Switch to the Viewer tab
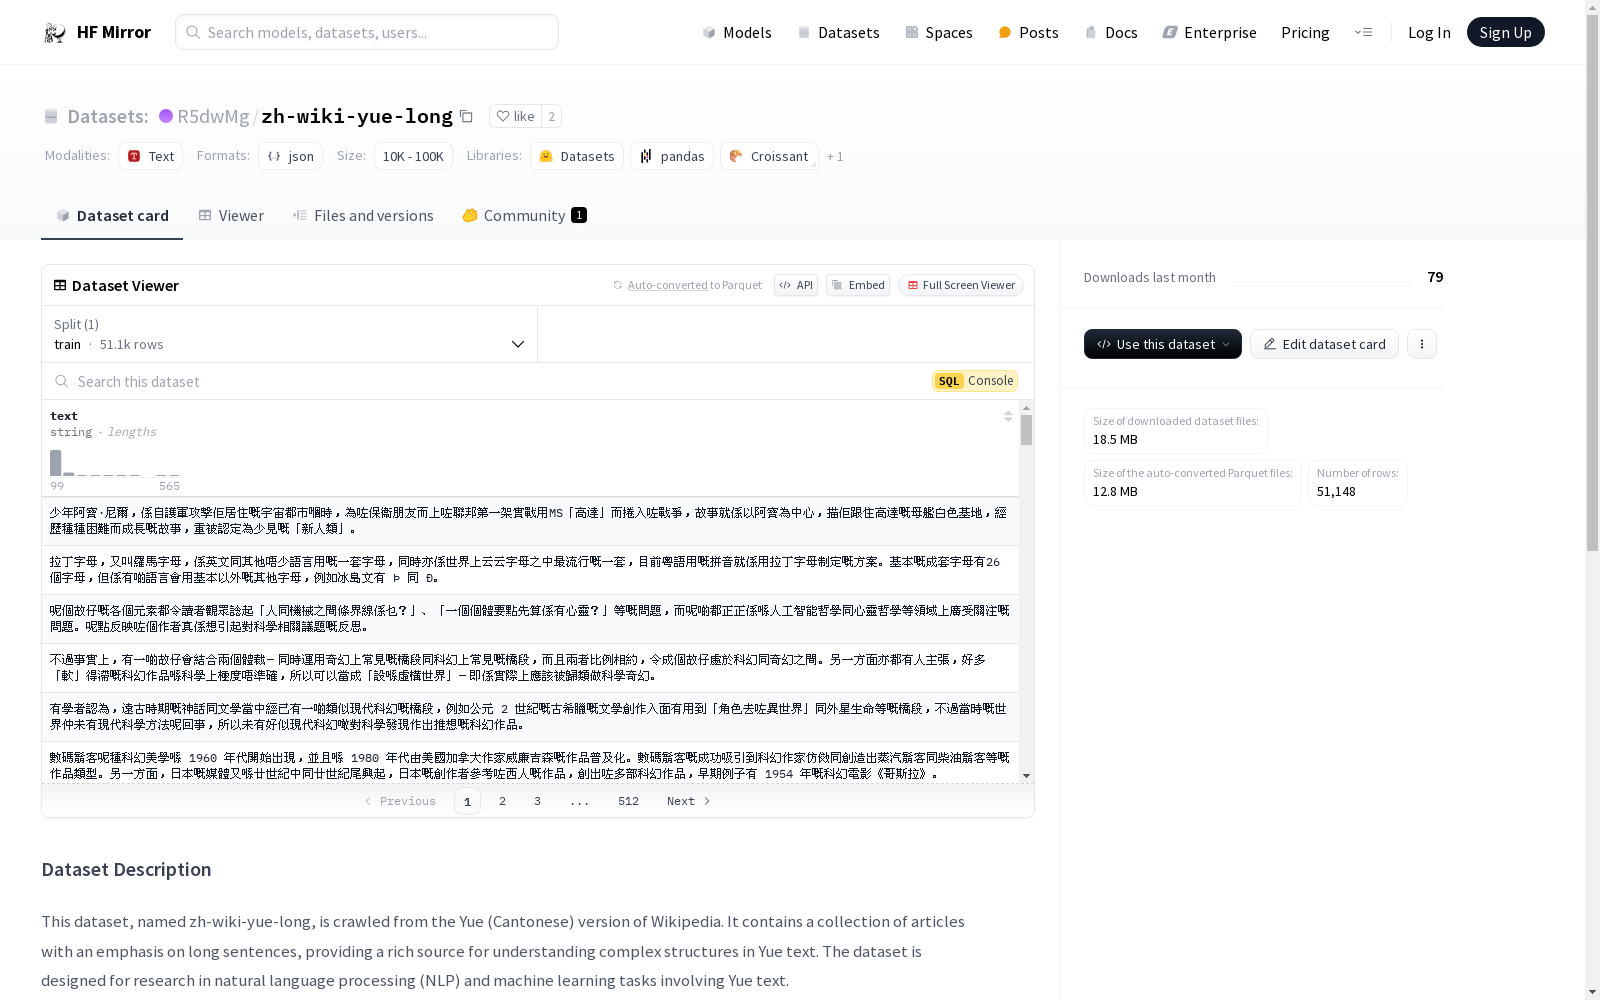This screenshot has height=1000, width=1600. (231, 216)
